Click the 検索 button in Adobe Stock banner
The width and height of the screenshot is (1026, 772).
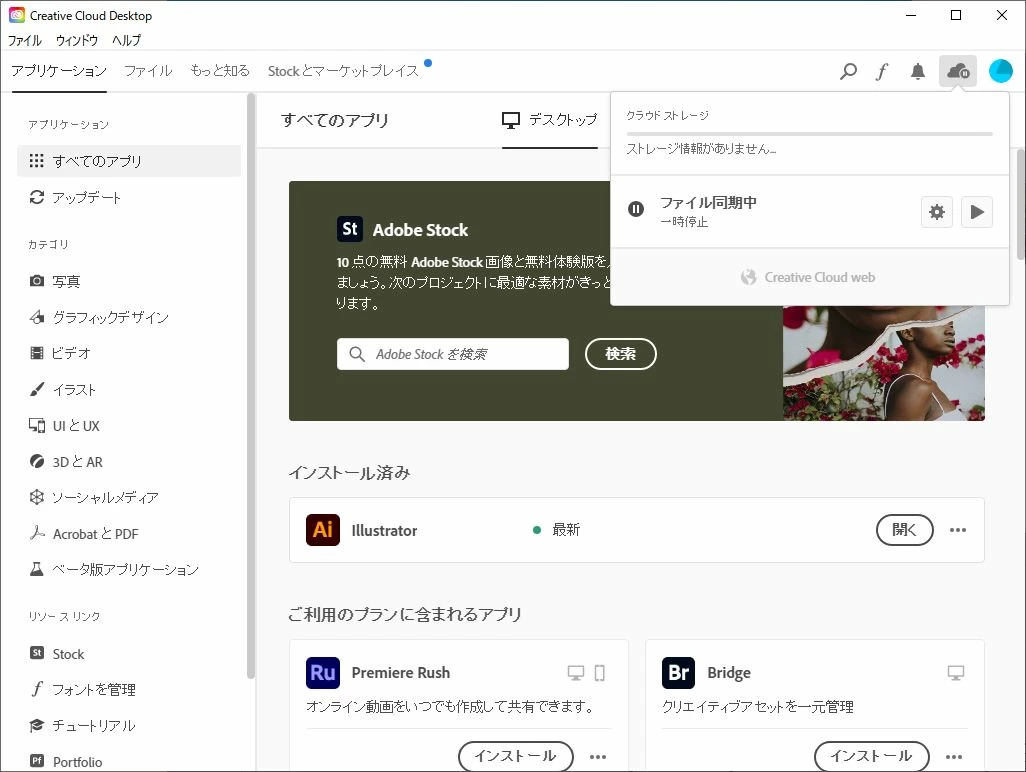click(x=620, y=354)
